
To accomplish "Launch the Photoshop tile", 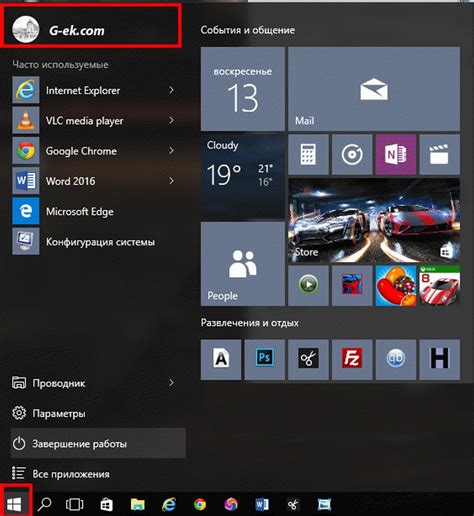I will click(265, 359).
